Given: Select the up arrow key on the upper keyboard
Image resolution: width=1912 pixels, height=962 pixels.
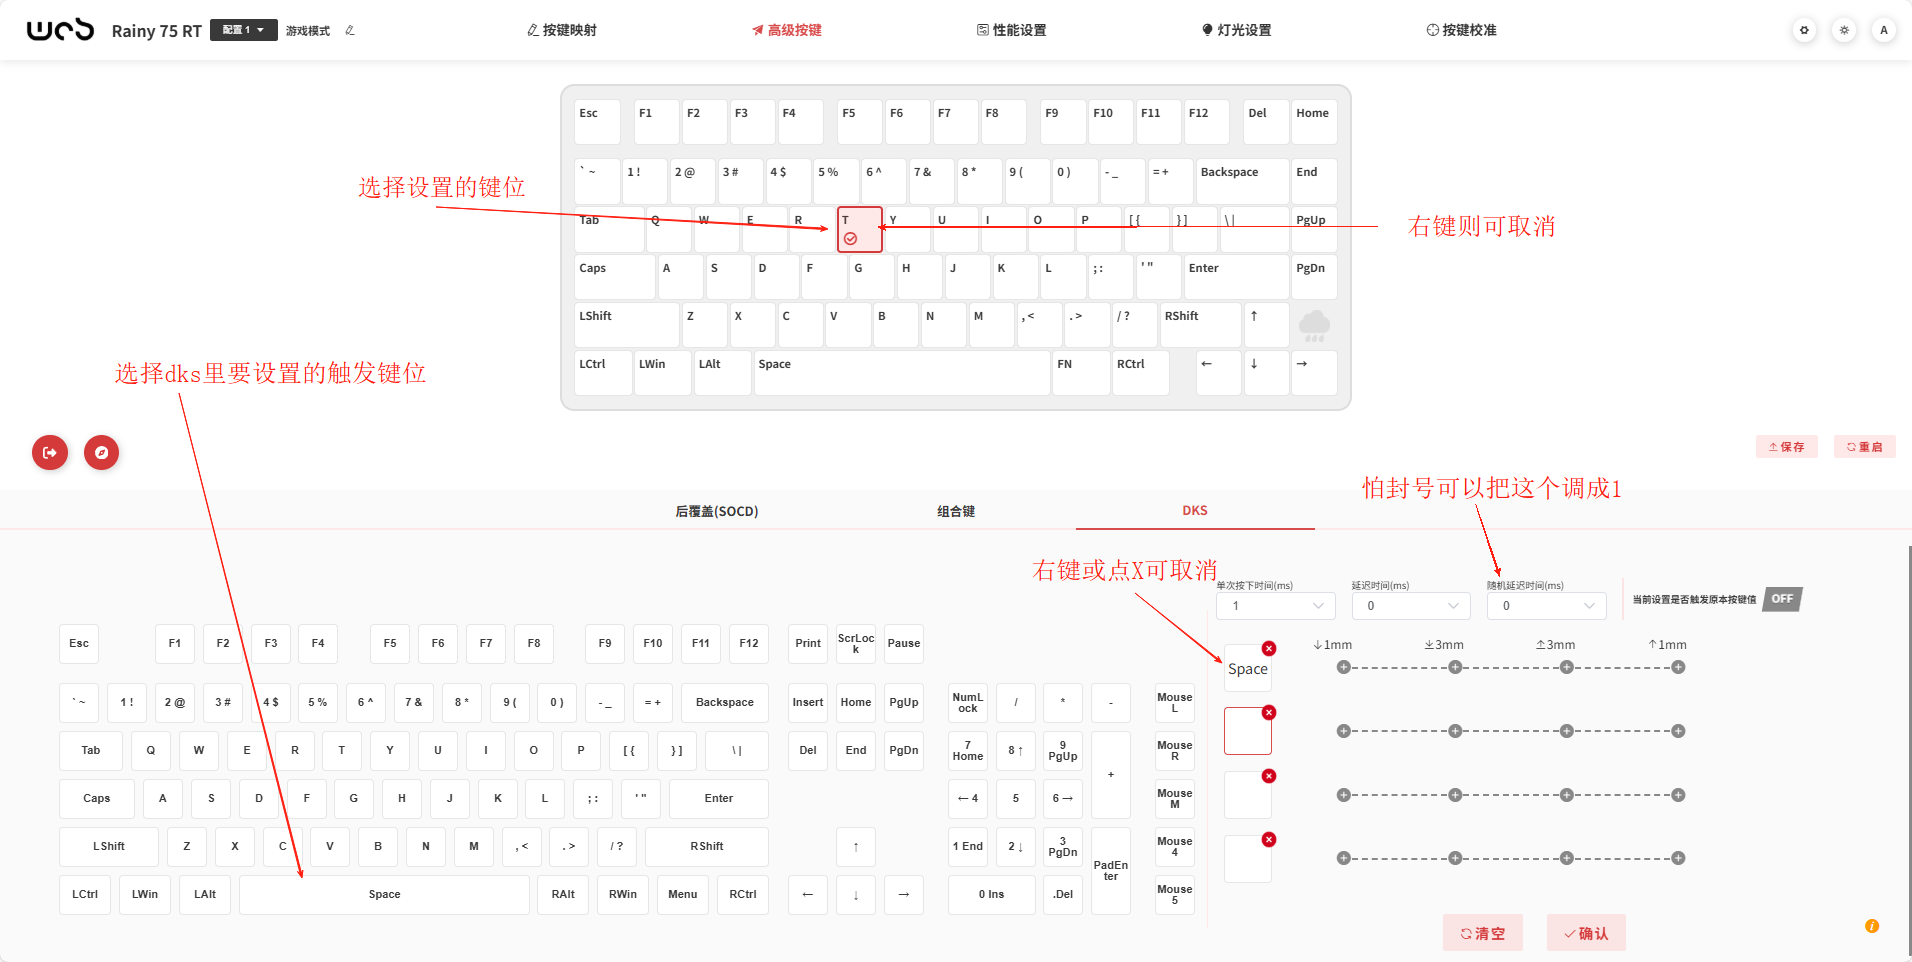Looking at the screenshot, I should (1266, 325).
